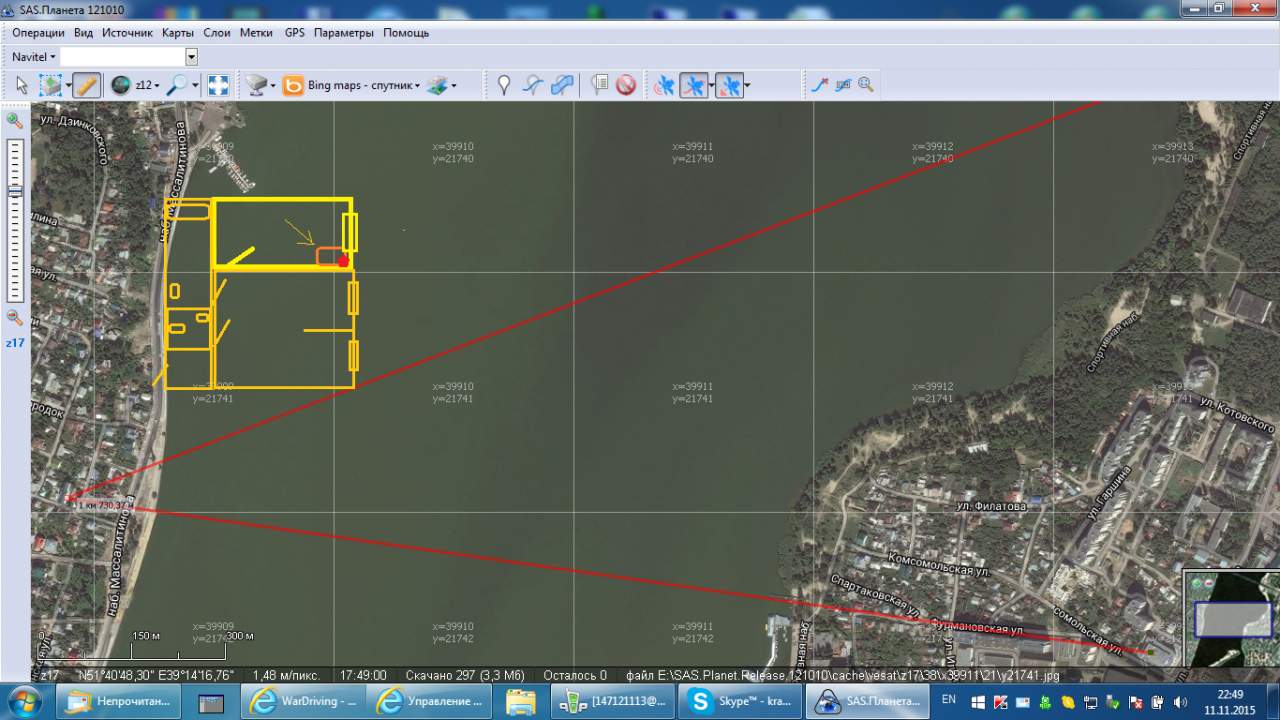Toggle GPS receiver connection
This screenshot has width=1280, height=720.
point(663,85)
